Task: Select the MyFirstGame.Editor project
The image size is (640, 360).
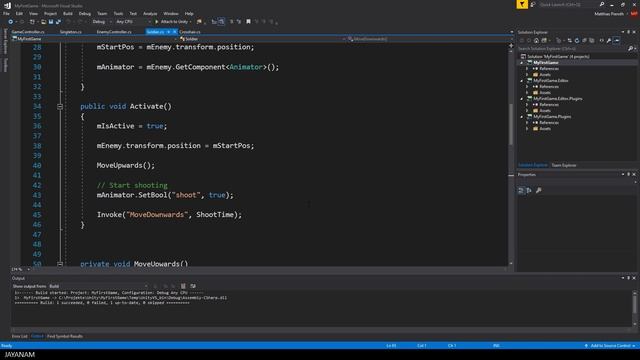Action: (550, 81)
